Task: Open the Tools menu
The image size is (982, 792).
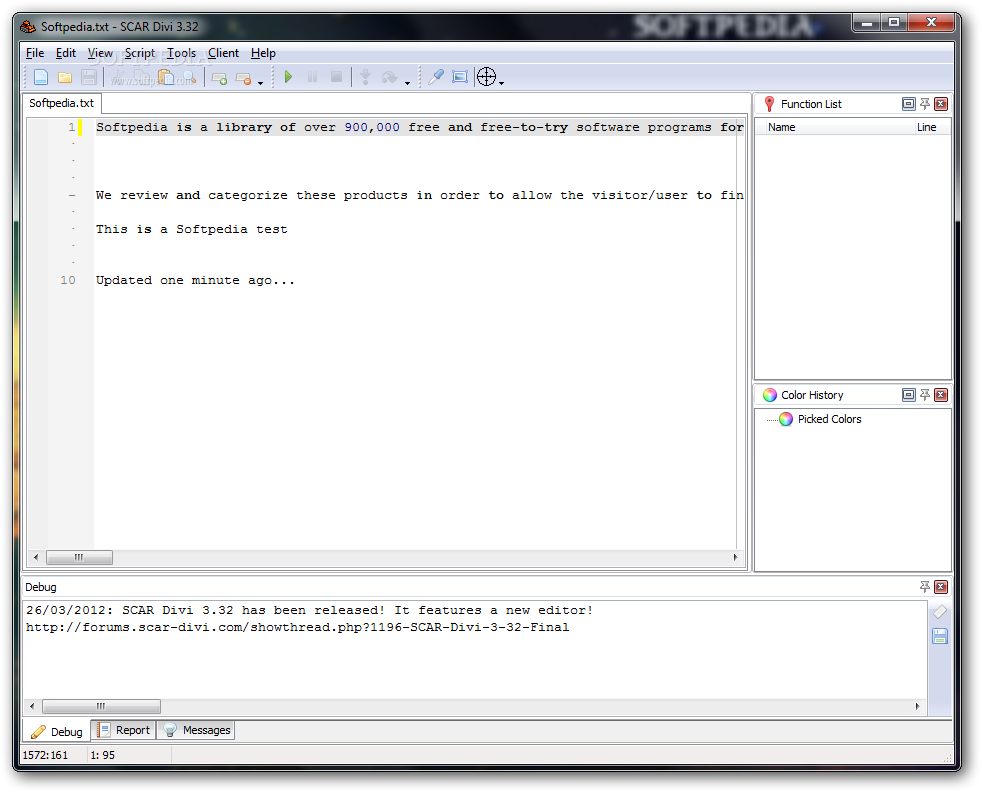Action: 182,53
